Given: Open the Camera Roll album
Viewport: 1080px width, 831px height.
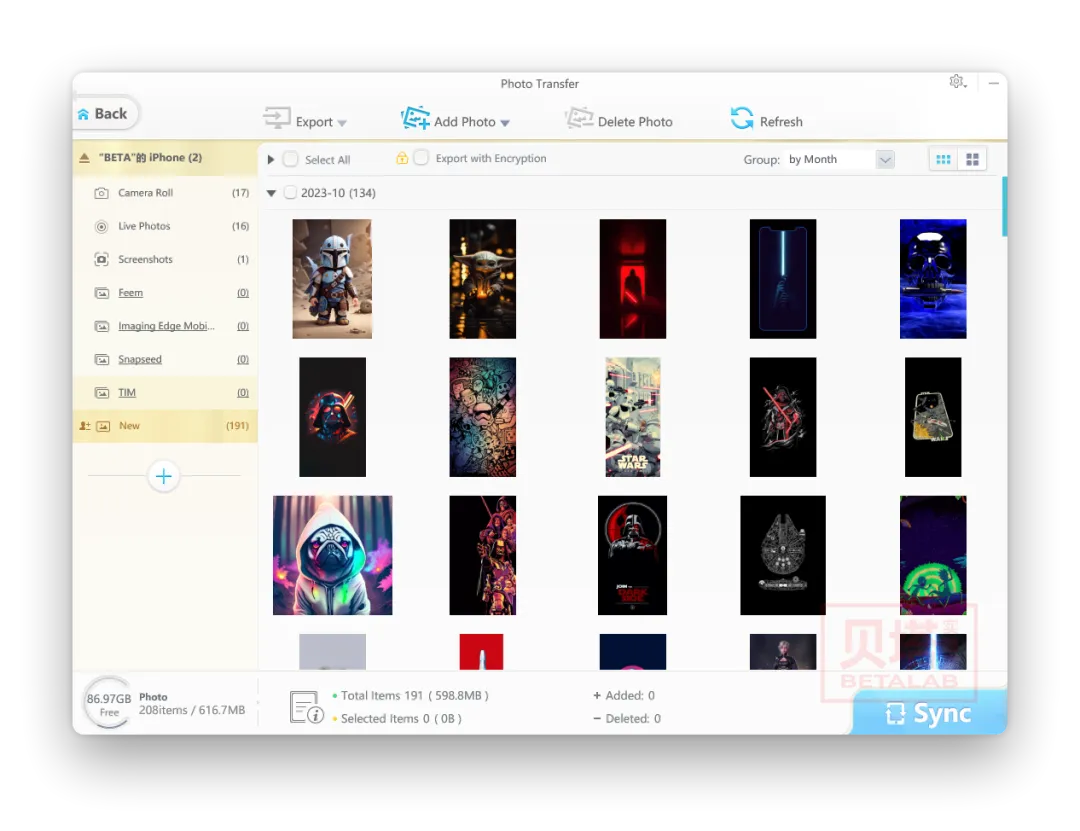Looking at the screenshot, I should click(165, 193).
